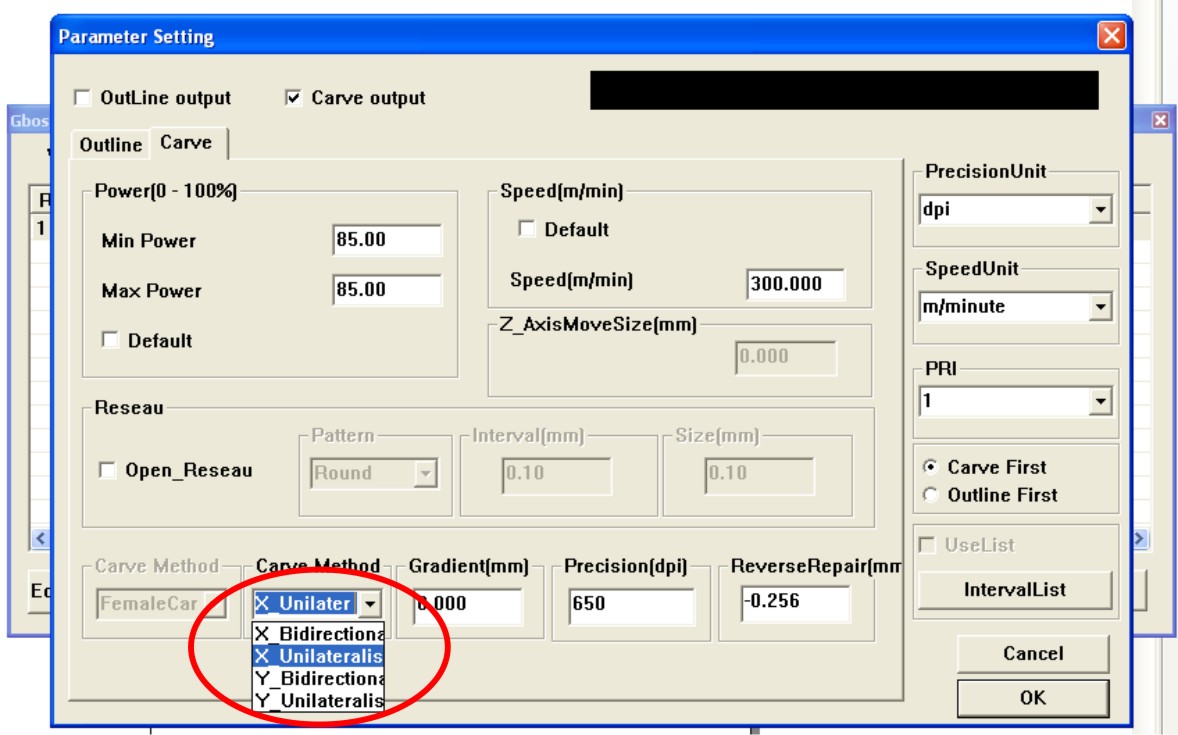Select the Outline First radio button

pyautogui.click(x=931, y=495)
